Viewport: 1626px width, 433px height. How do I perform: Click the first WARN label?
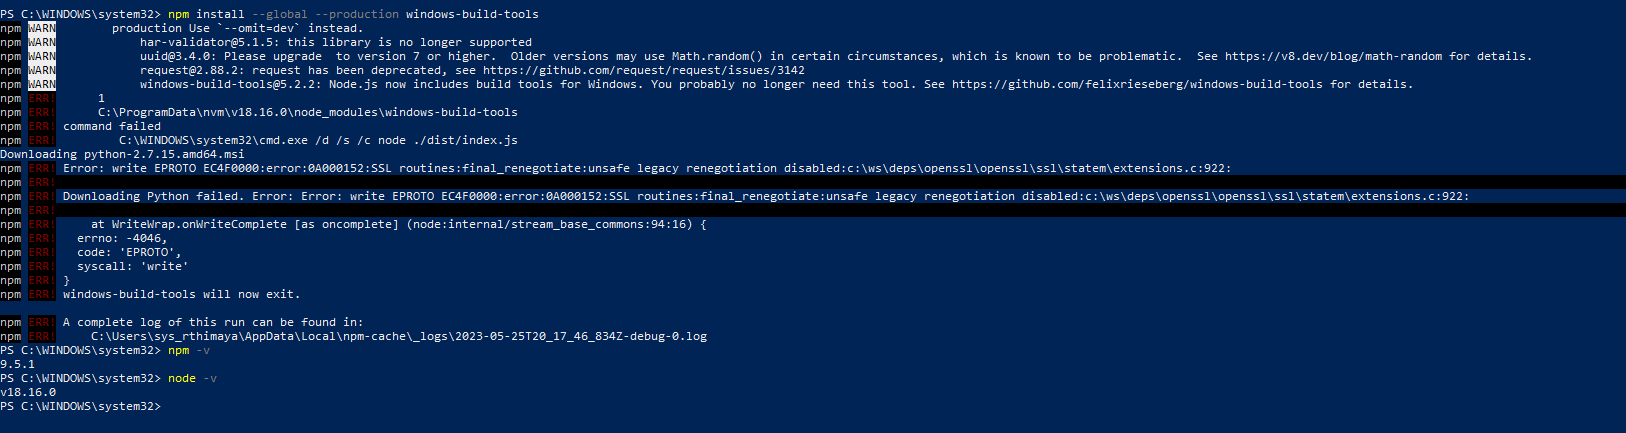(42, 28)
